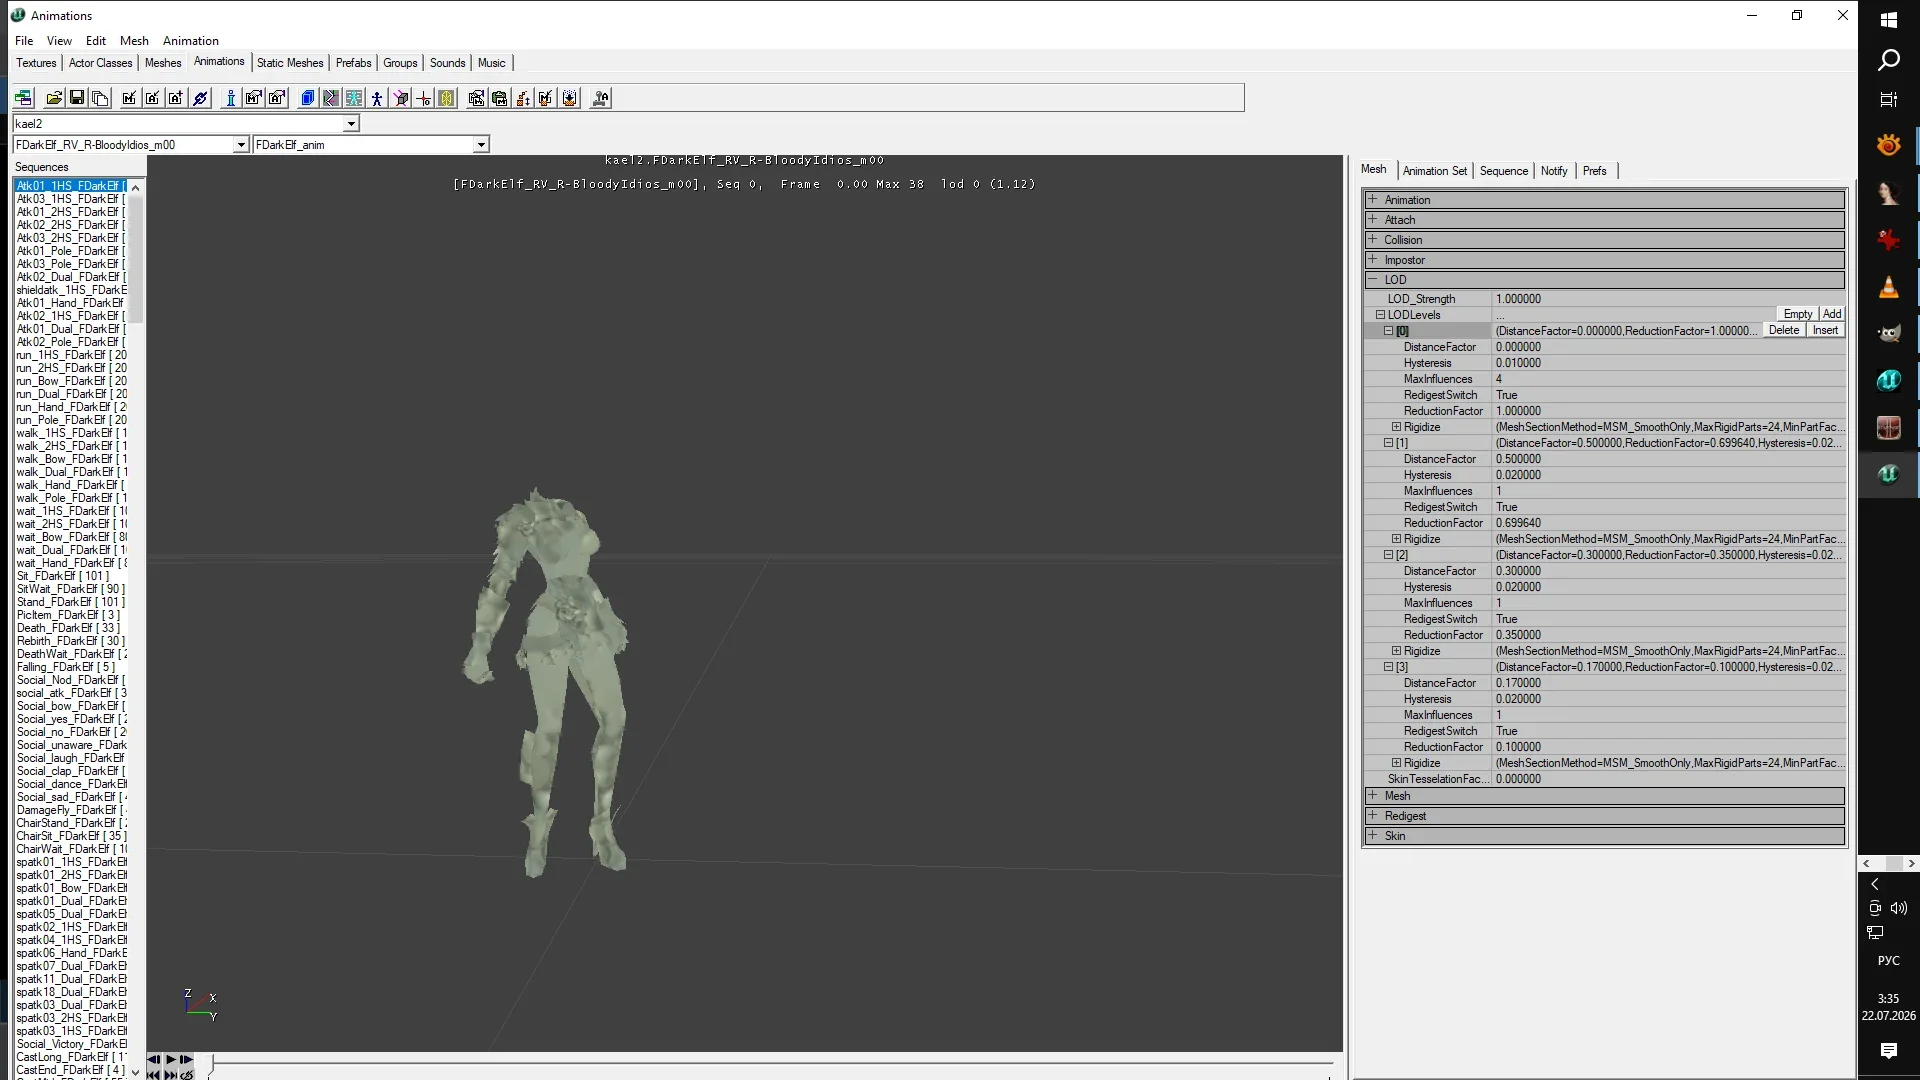This screenshot has width=1920, height=1080.
Task: Play the animation
Action: coord(170,1059)
